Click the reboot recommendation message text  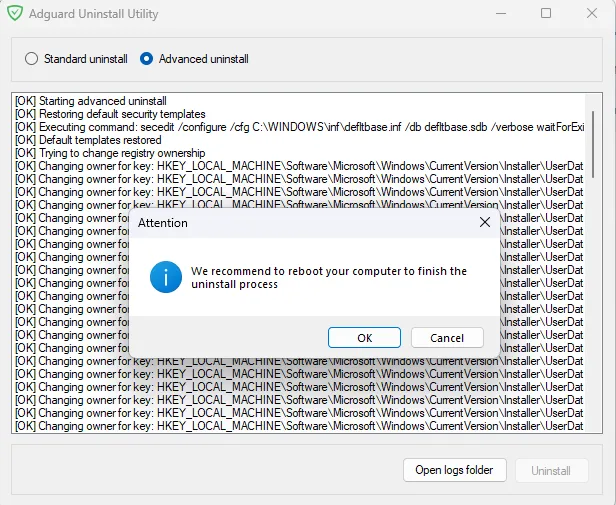pos(329,277)
